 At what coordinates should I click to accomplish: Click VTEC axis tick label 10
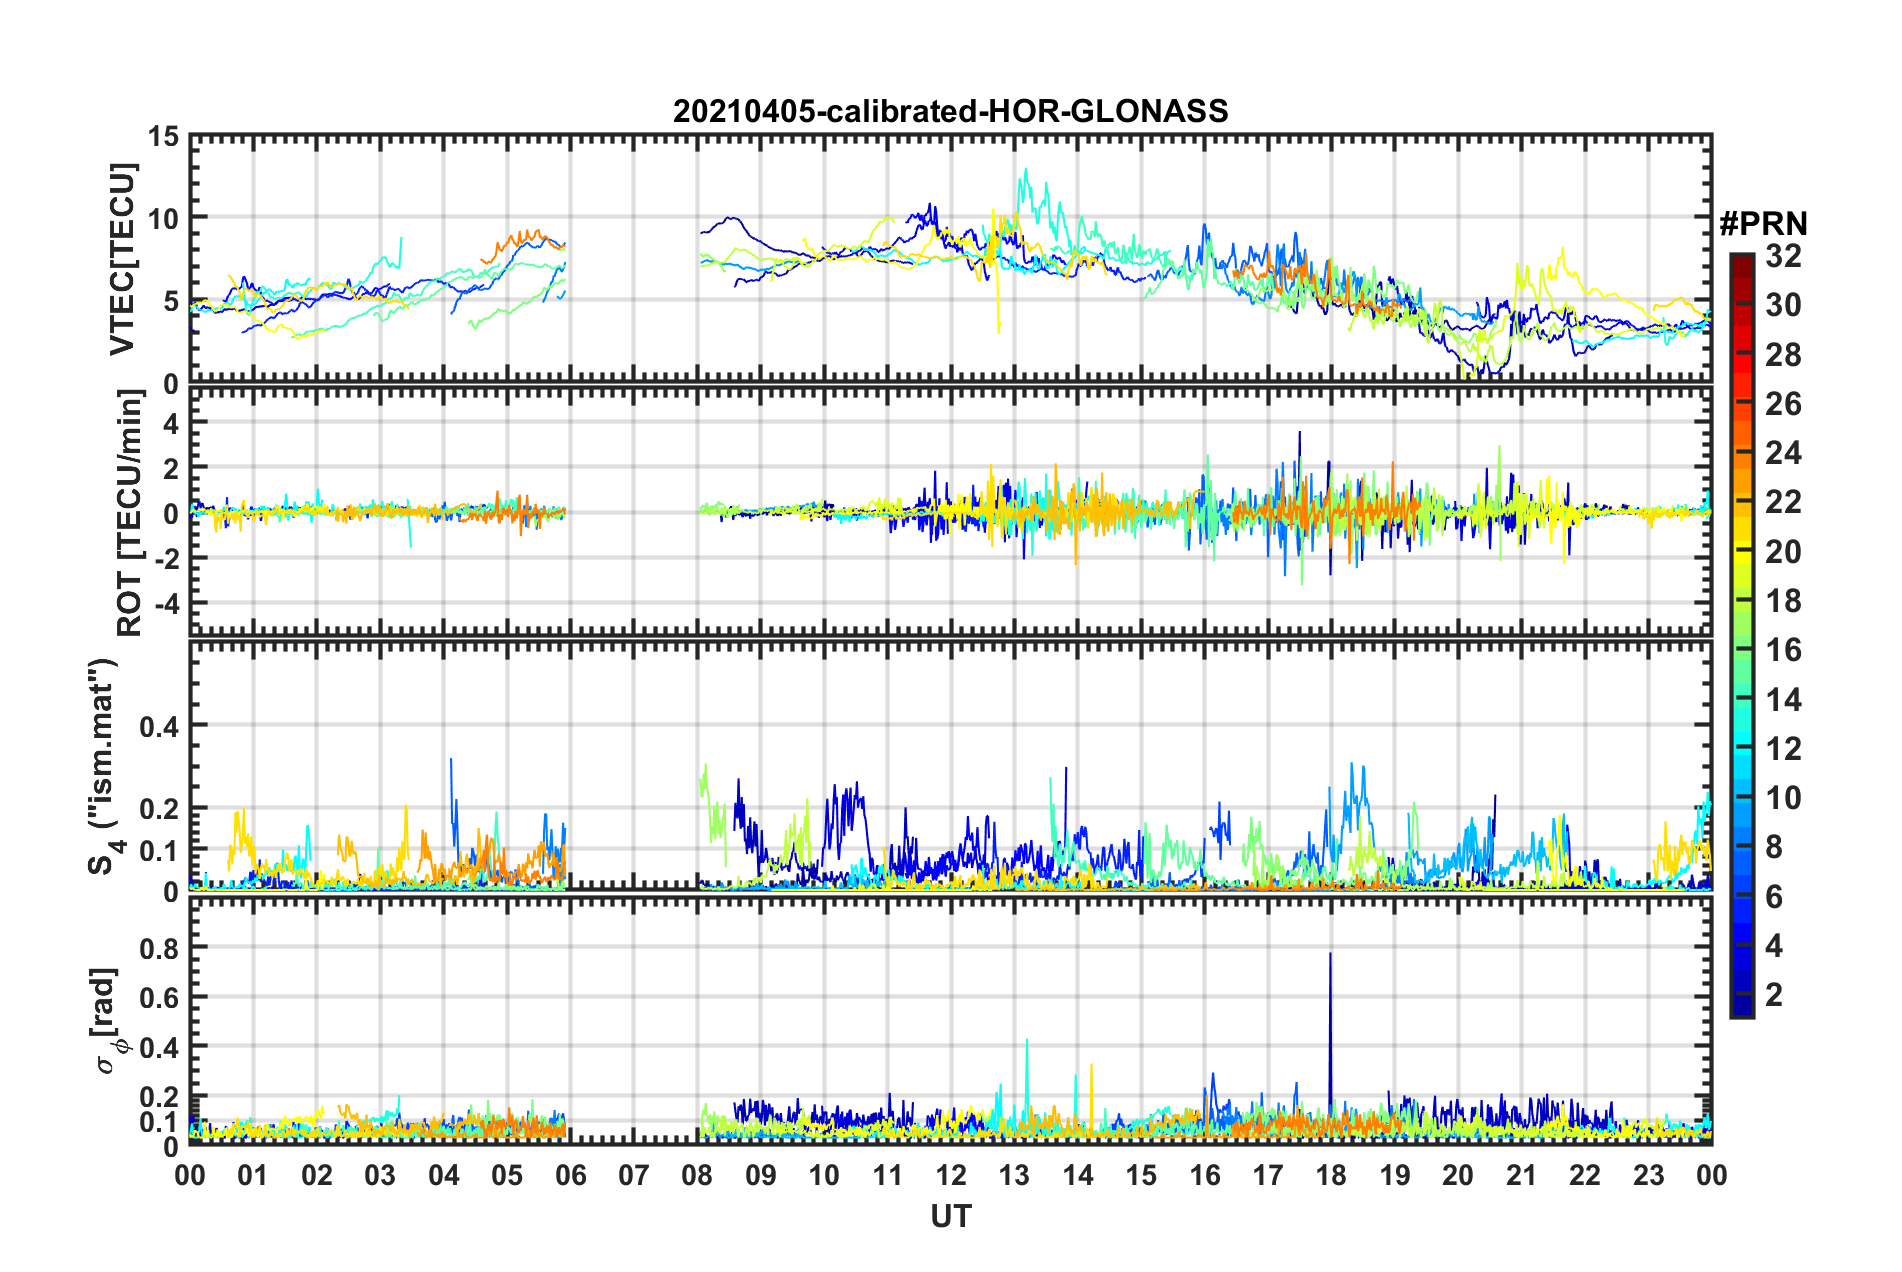coord(162,218)
